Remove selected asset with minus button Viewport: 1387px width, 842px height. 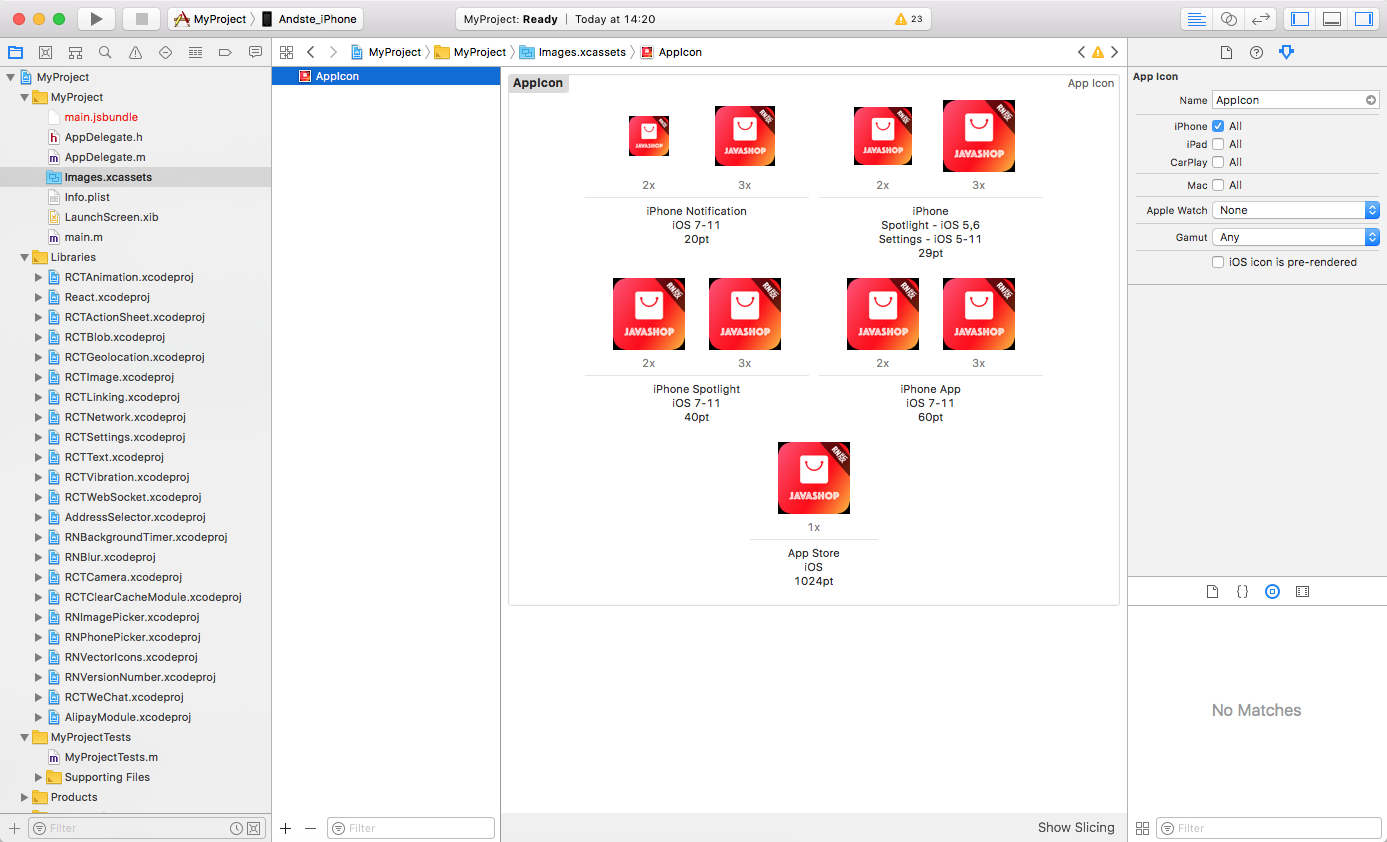click(x=310, y=828)
